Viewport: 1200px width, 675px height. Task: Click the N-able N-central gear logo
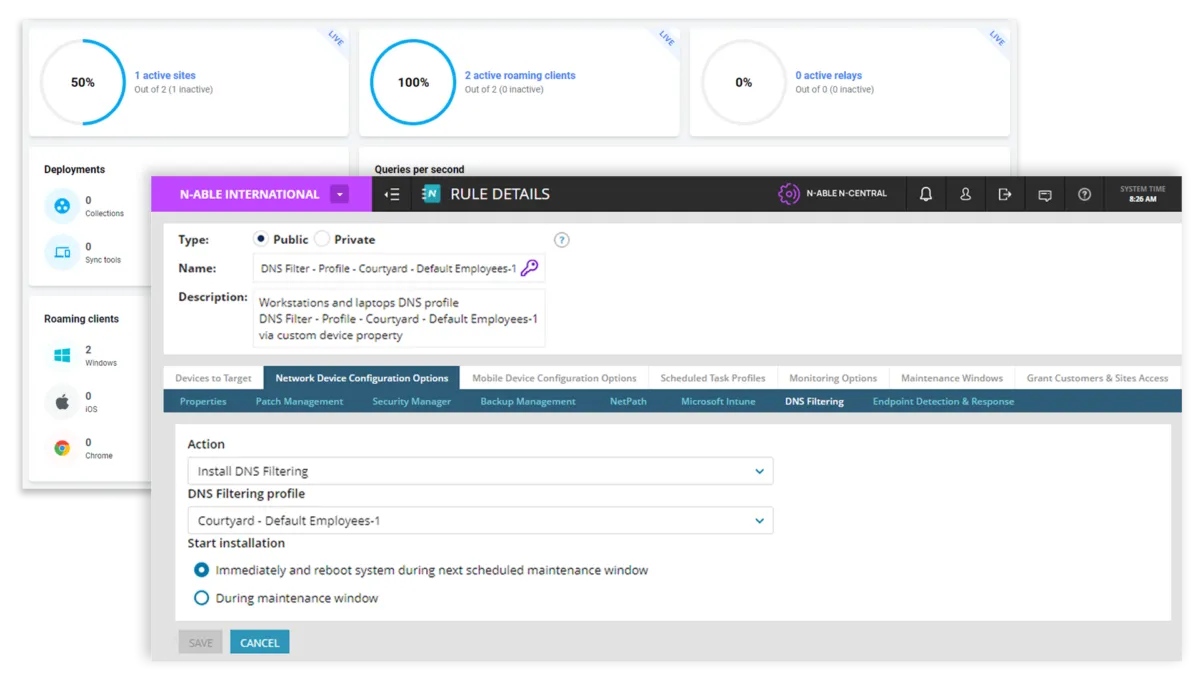tap(789, 194)
